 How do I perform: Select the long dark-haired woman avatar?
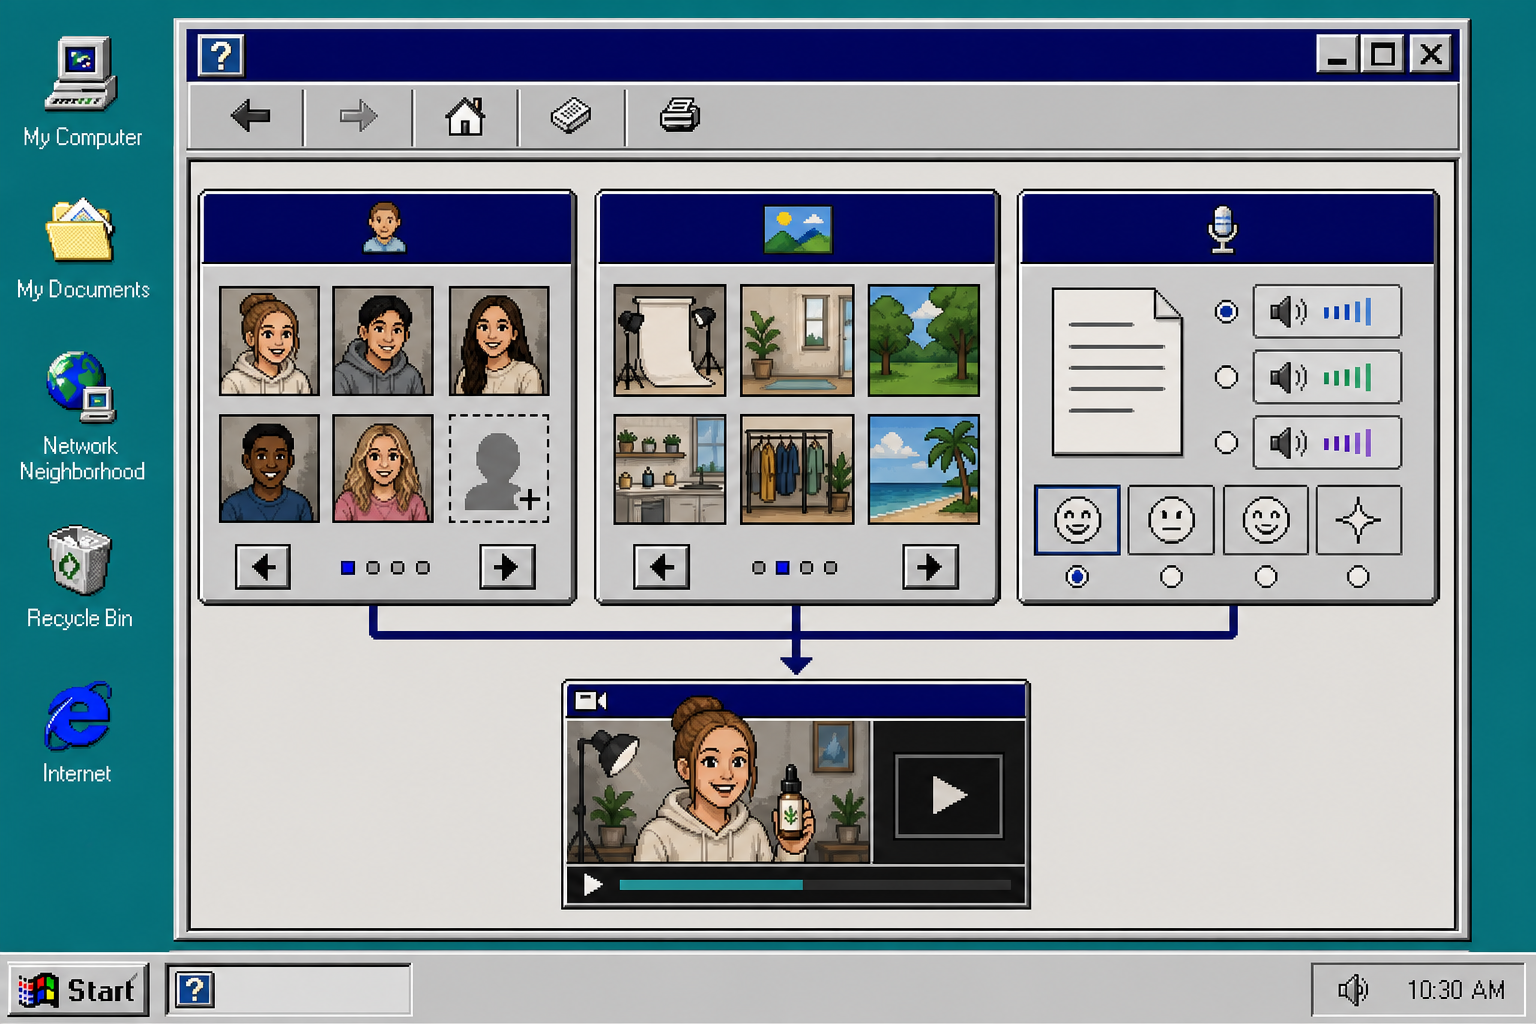(x=499, y=341)
